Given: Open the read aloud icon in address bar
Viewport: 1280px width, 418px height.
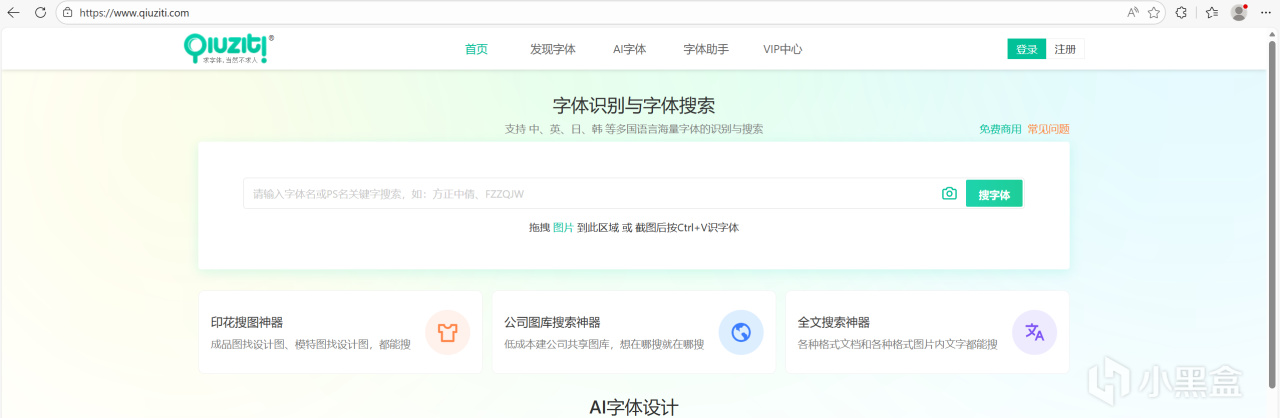Looking at the screenshot, I should [1133, 13].
